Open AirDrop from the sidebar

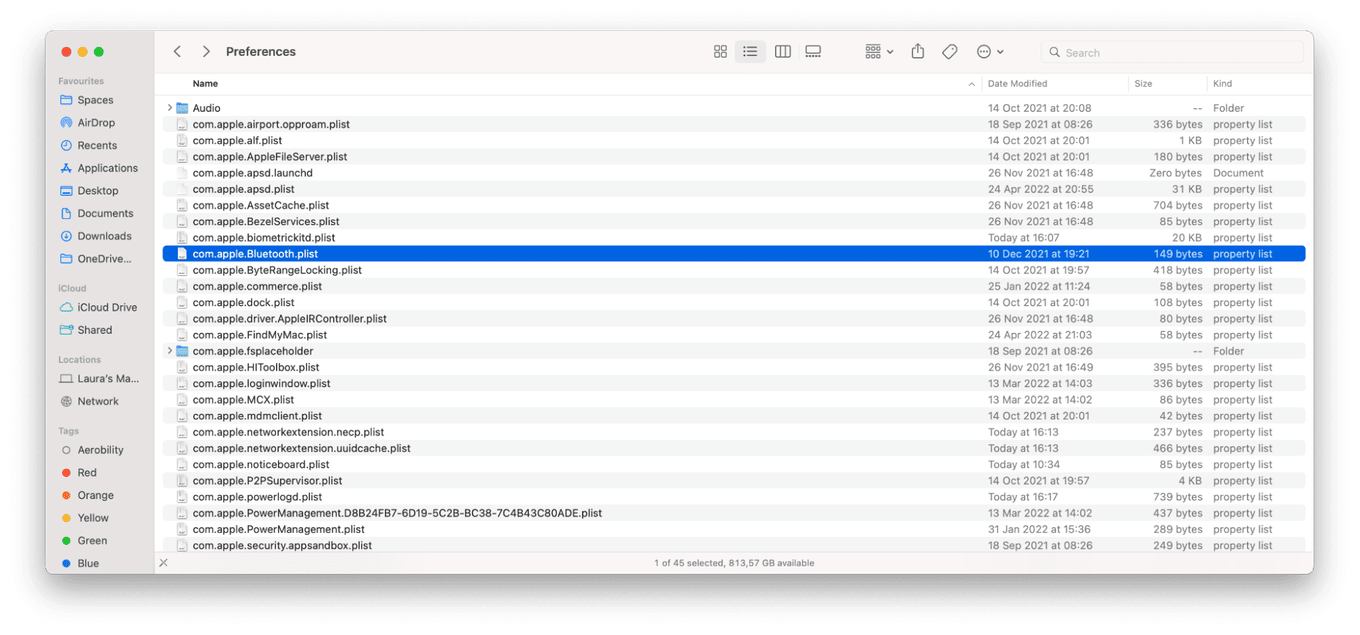pos(95,122)
